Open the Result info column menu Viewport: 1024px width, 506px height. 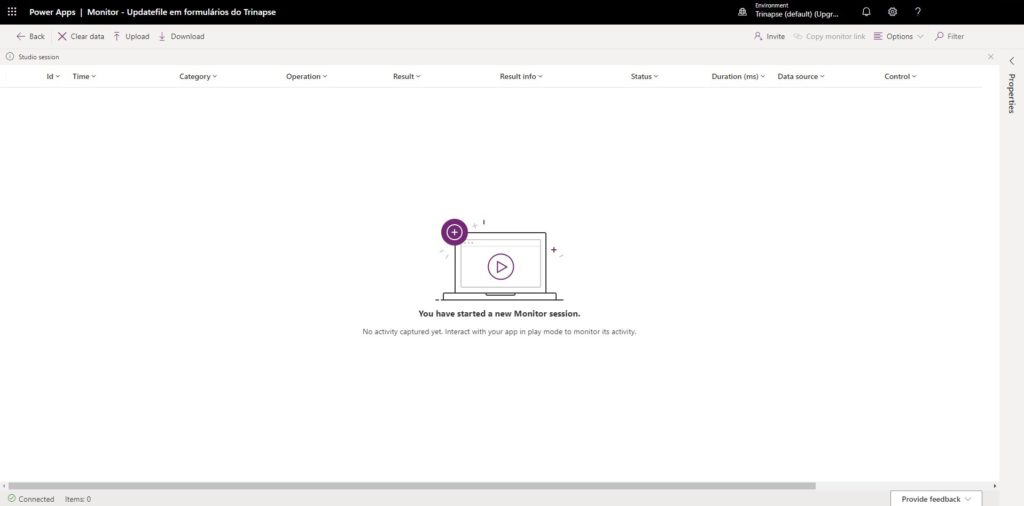click(x=521, y=76)
